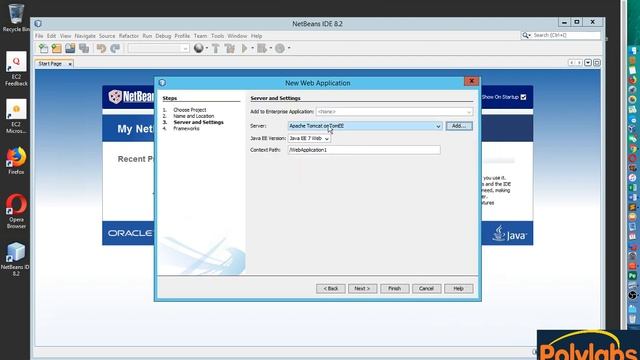Click the Frameworks step text
640x360 pixels.
click(x=186, y=128)
